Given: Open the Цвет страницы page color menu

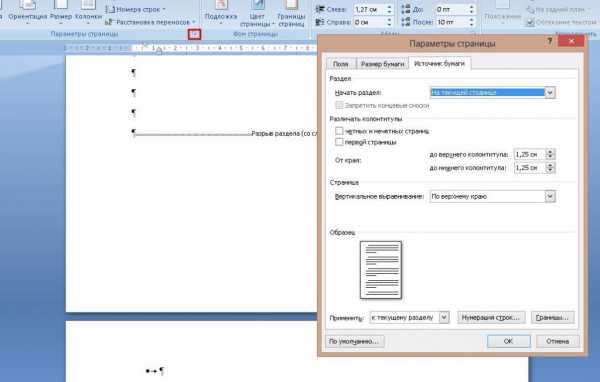Looking at the screenshot, I should (257, 13).
